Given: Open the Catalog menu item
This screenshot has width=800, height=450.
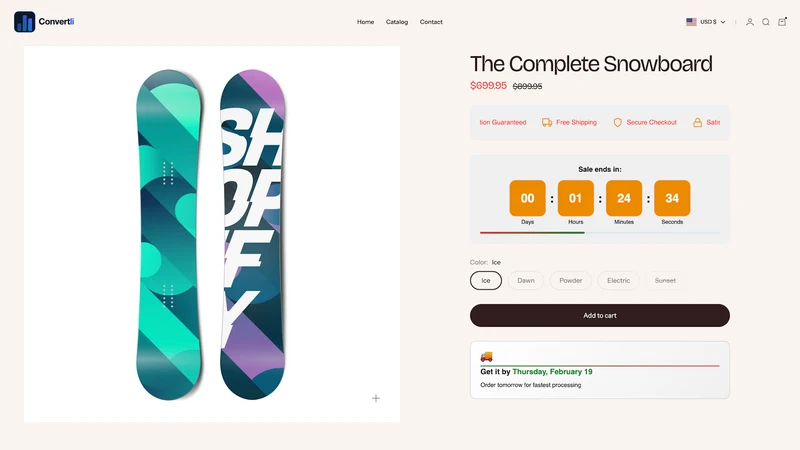Looking at the screenshot, I should coord(397,22).
